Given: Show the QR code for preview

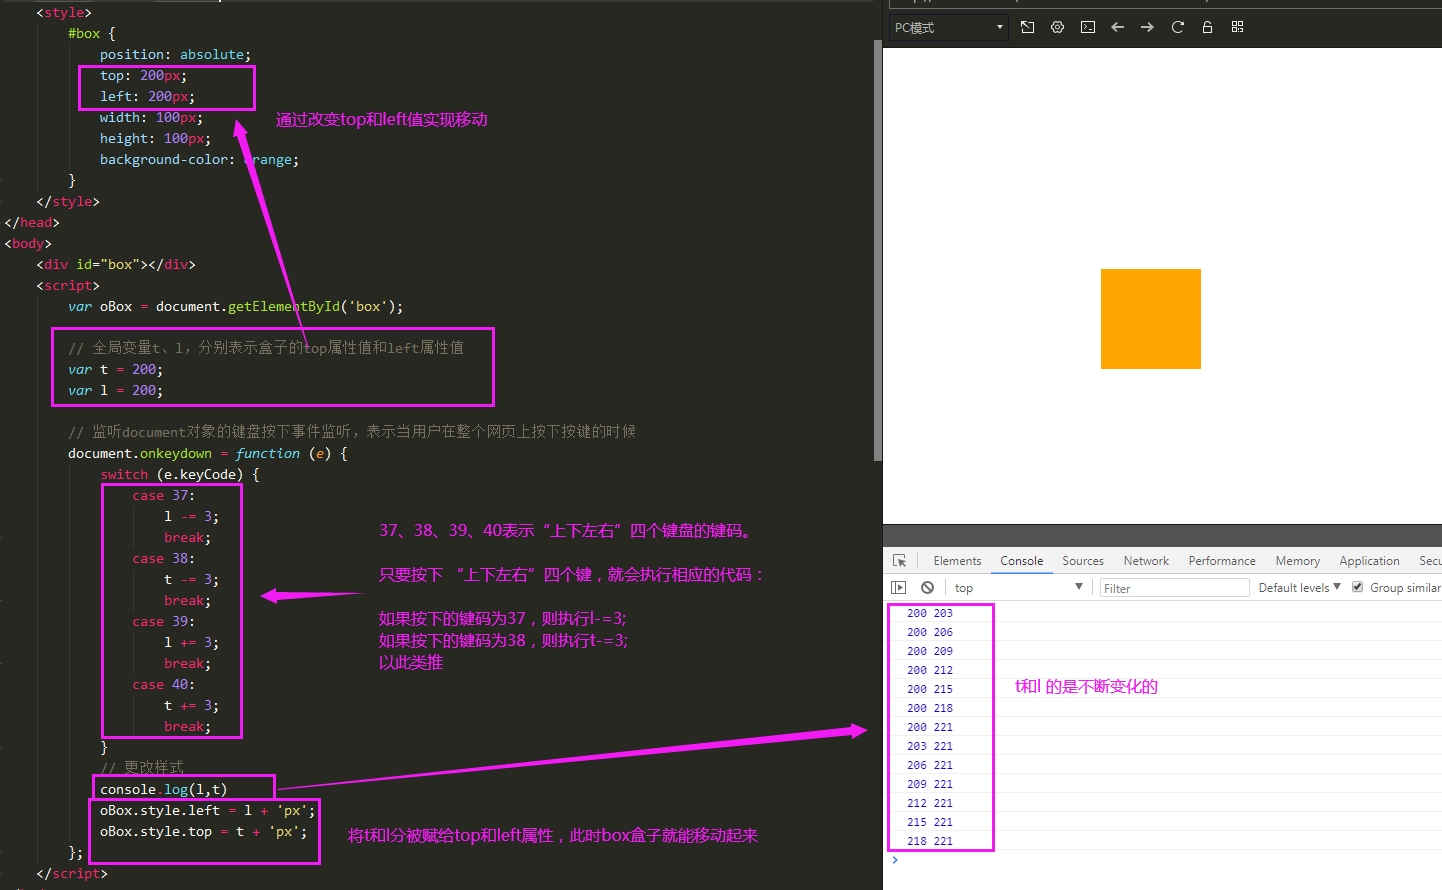Looking at the screenshot, I should pos(1238,27).
